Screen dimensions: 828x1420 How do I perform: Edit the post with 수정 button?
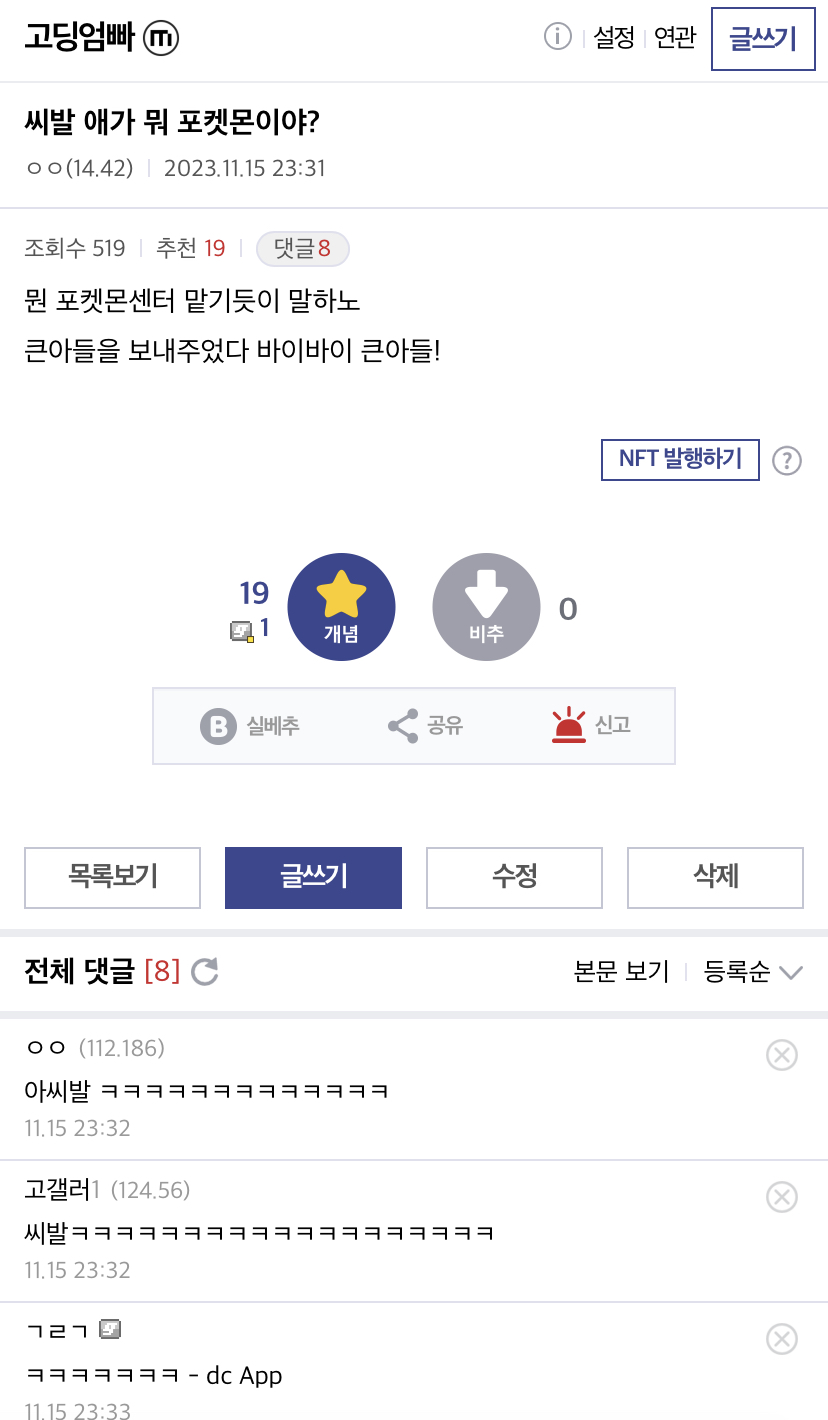515,878
